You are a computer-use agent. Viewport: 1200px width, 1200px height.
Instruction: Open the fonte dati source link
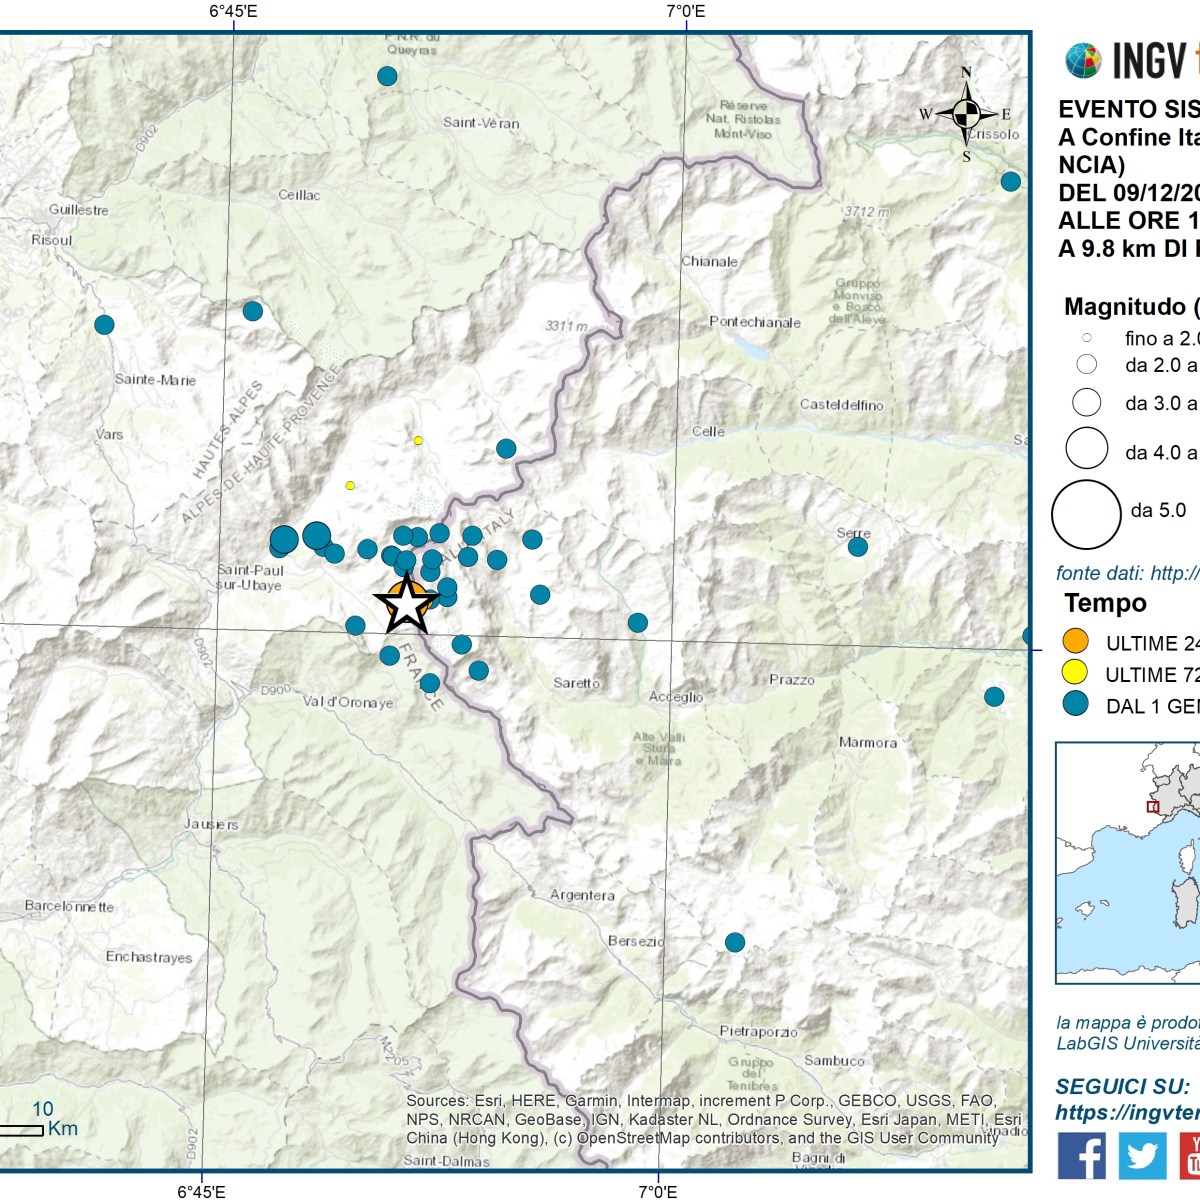point(1127,573)
